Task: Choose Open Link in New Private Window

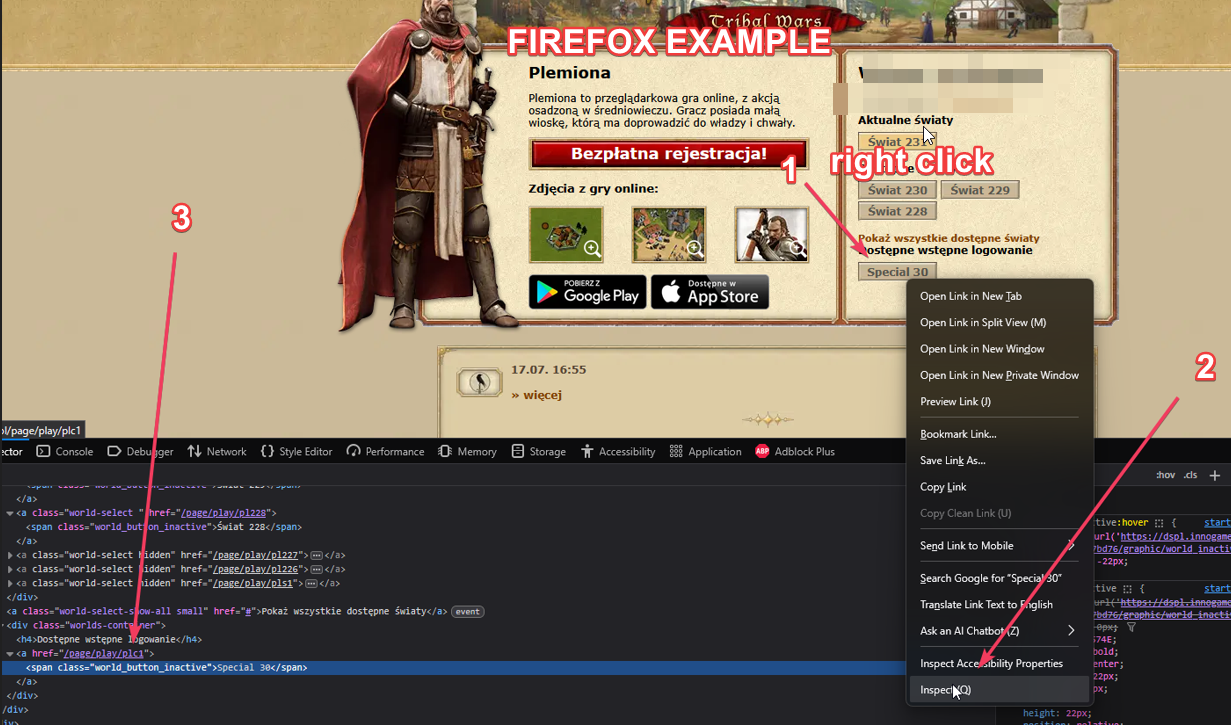Action: (x=1000, y=375)
